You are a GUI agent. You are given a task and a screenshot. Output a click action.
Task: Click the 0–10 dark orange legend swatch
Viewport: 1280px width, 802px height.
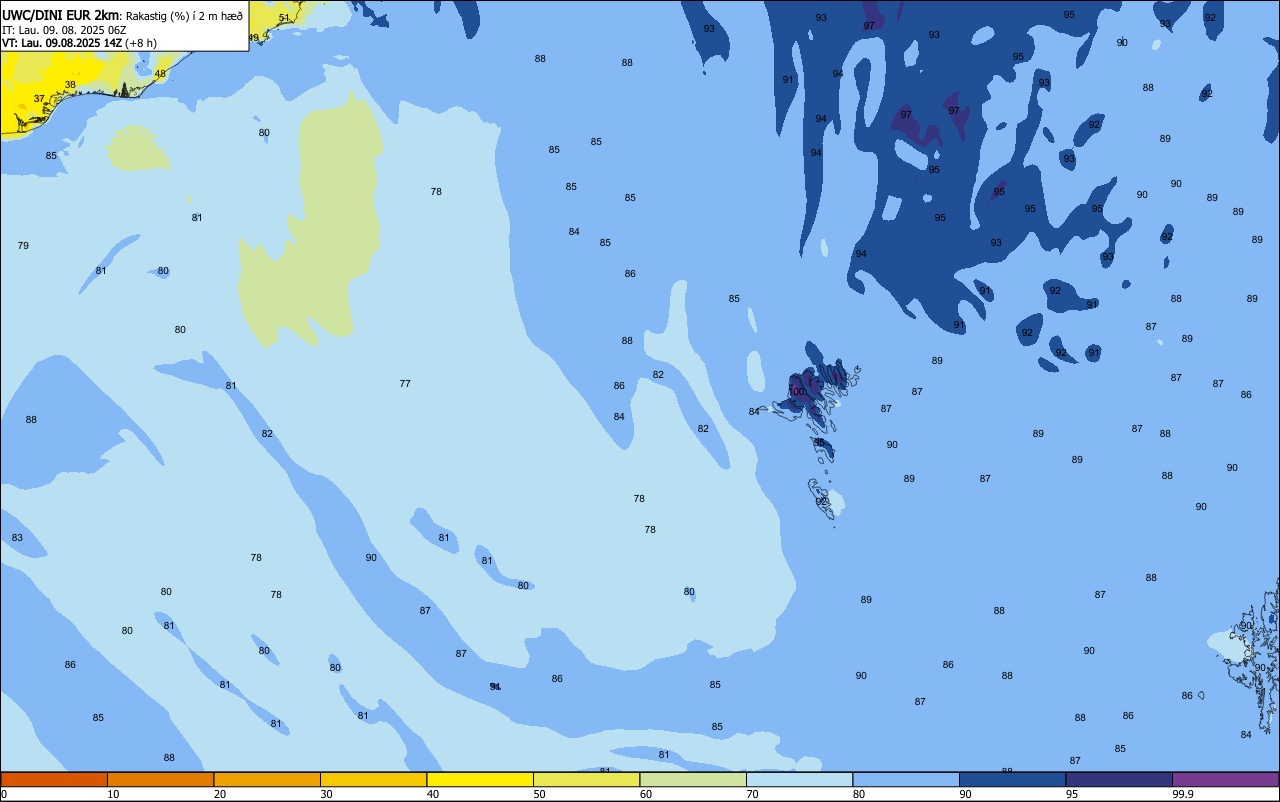[54, 779]
